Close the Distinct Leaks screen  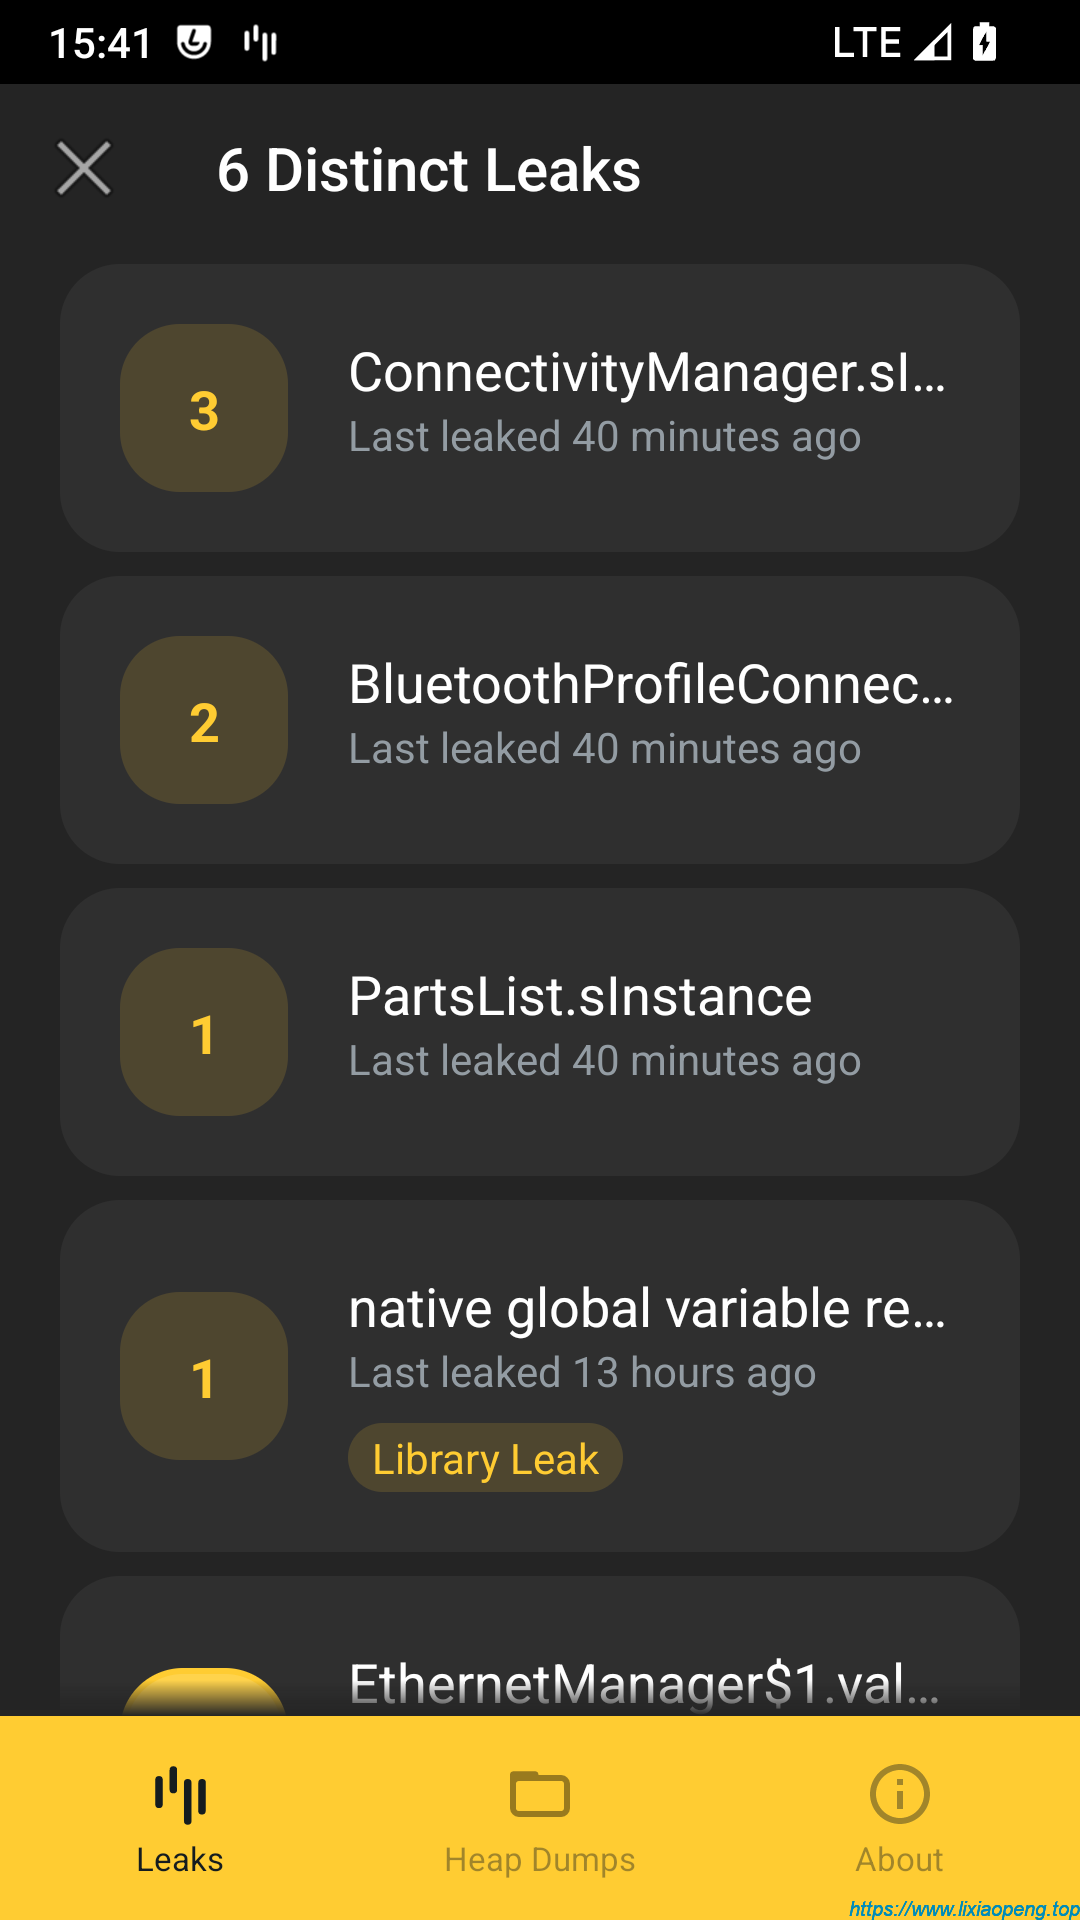pos(84,168)
